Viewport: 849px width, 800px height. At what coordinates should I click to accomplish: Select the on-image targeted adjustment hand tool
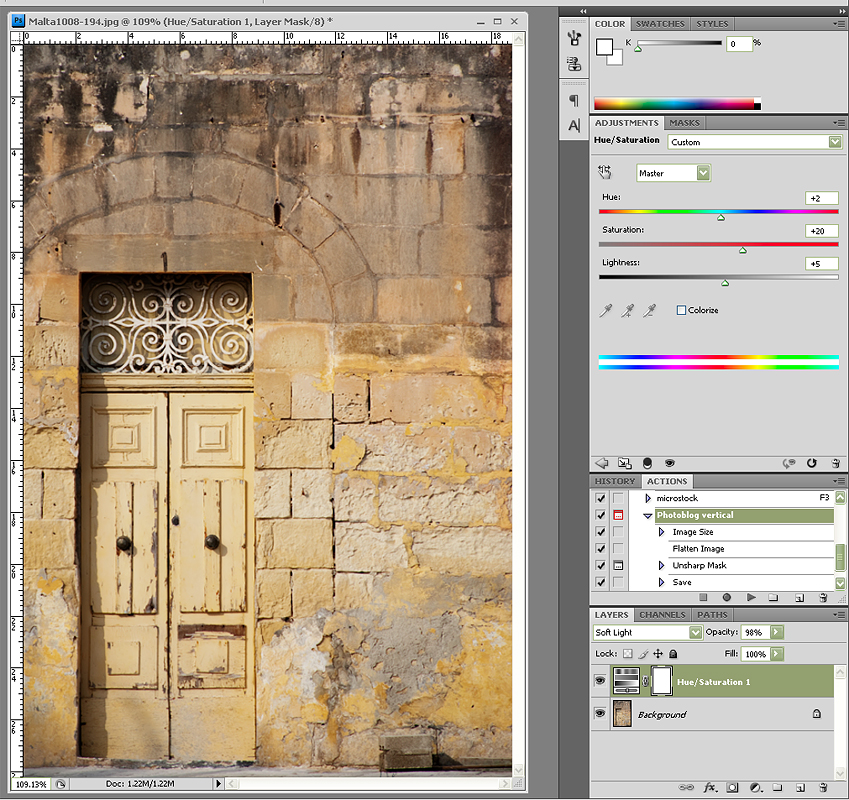tap(605, 173)
